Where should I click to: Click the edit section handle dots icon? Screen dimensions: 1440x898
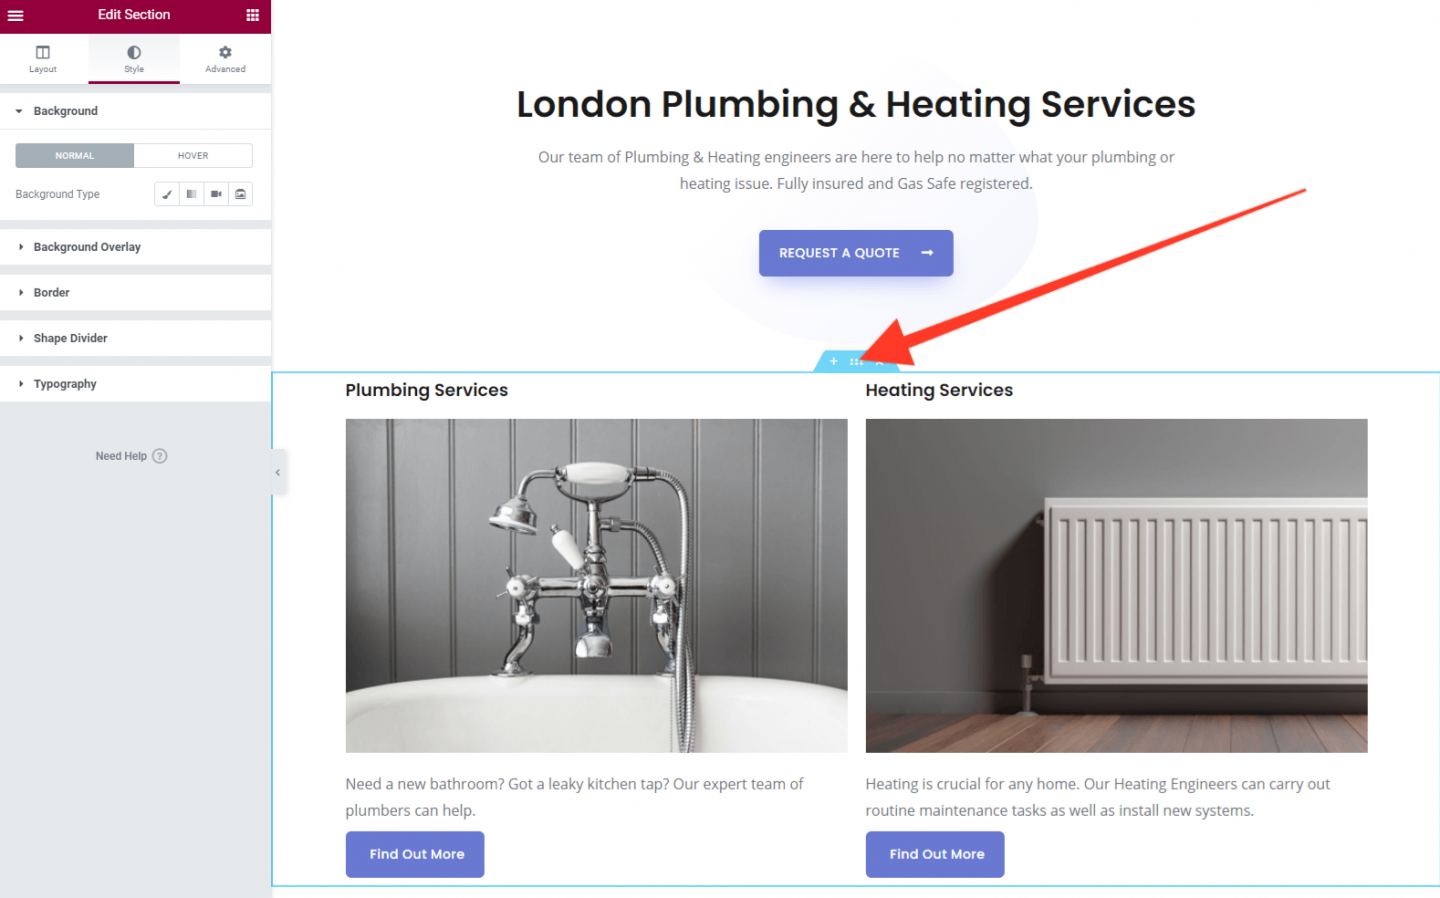856,361
